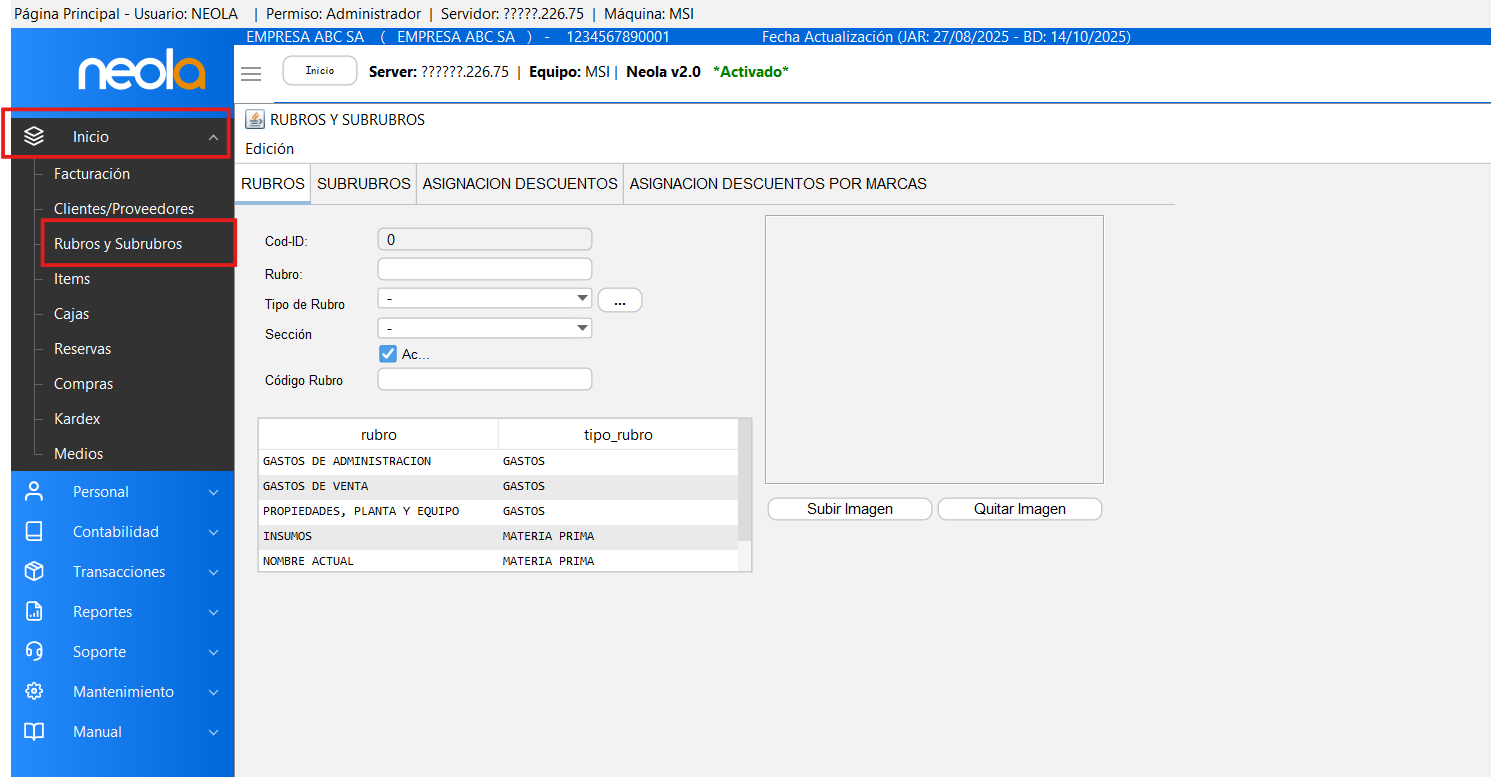1491x777 pixels.
Task: Click the Mantenimiento gear icon
Action: [x=34, y=691]
